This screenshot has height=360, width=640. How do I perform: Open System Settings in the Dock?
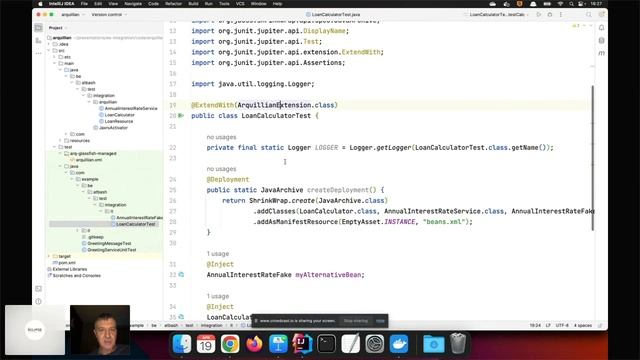pyautogui.click(x=375, y=344)
